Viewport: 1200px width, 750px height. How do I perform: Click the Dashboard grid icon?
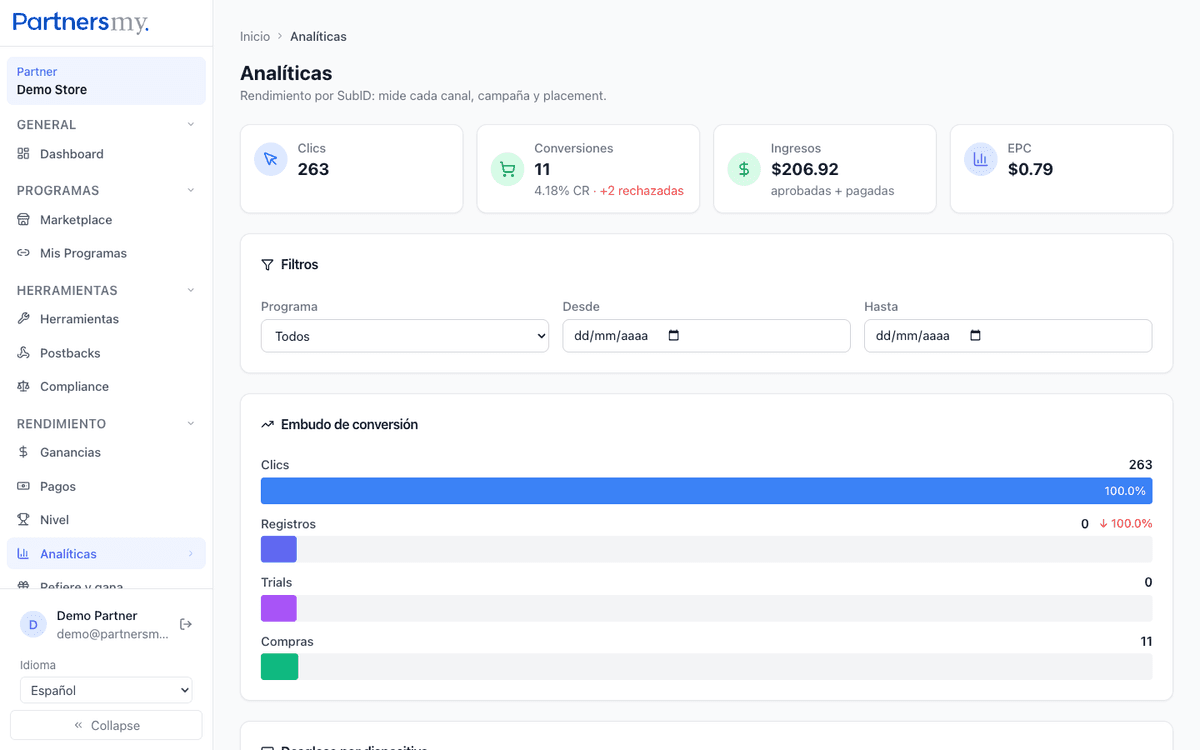point(24,154)
